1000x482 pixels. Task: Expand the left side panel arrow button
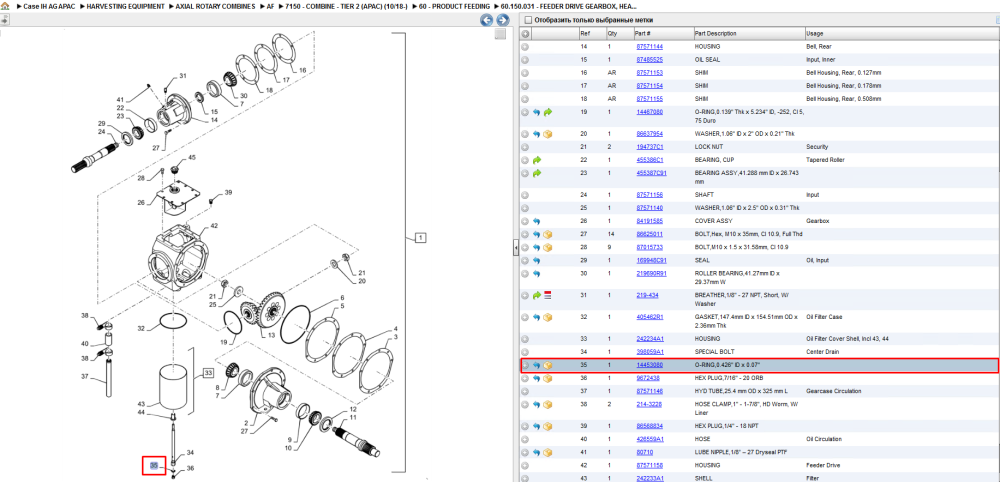coord(4,20)
